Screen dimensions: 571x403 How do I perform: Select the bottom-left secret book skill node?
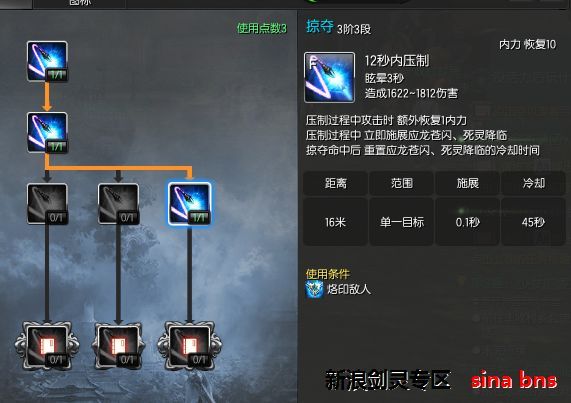[47, 346]
